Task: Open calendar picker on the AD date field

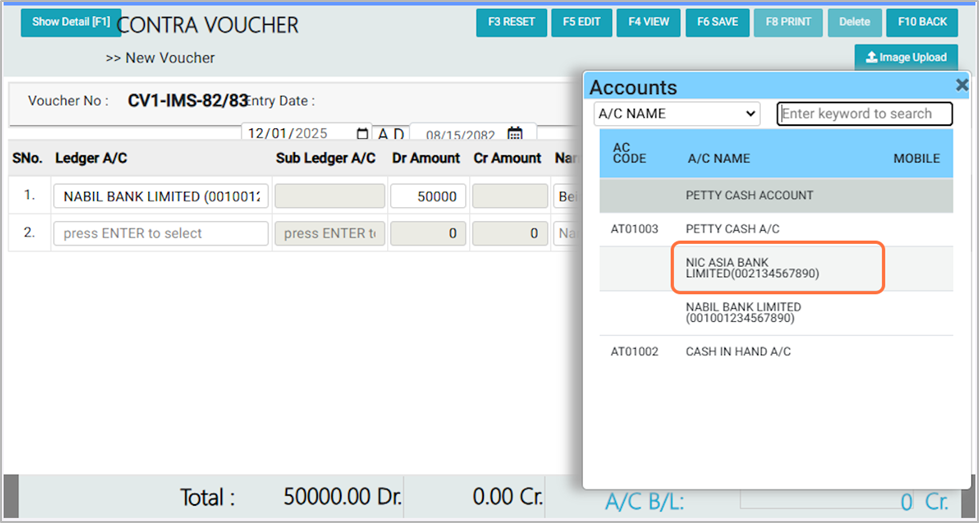Action: [x=362, y=134]
